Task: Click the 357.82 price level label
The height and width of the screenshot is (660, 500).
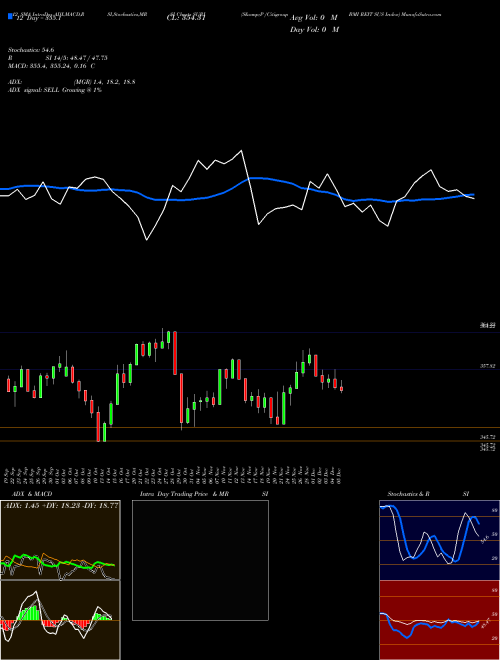Action: point(487,367)
